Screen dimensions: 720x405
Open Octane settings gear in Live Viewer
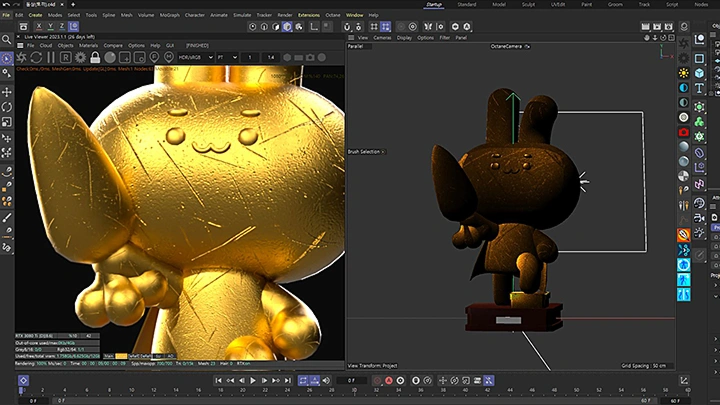tap(80, 57)
